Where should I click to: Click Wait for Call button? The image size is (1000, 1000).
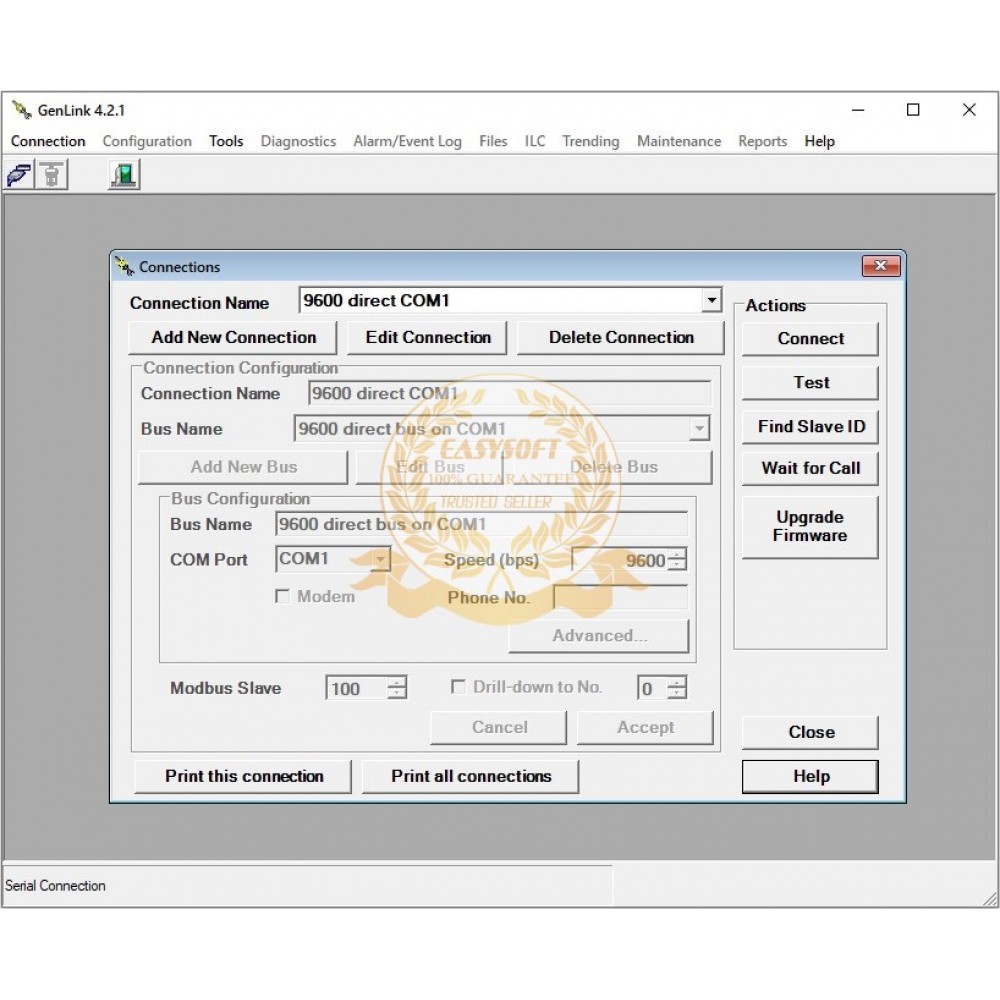[811, 468]
